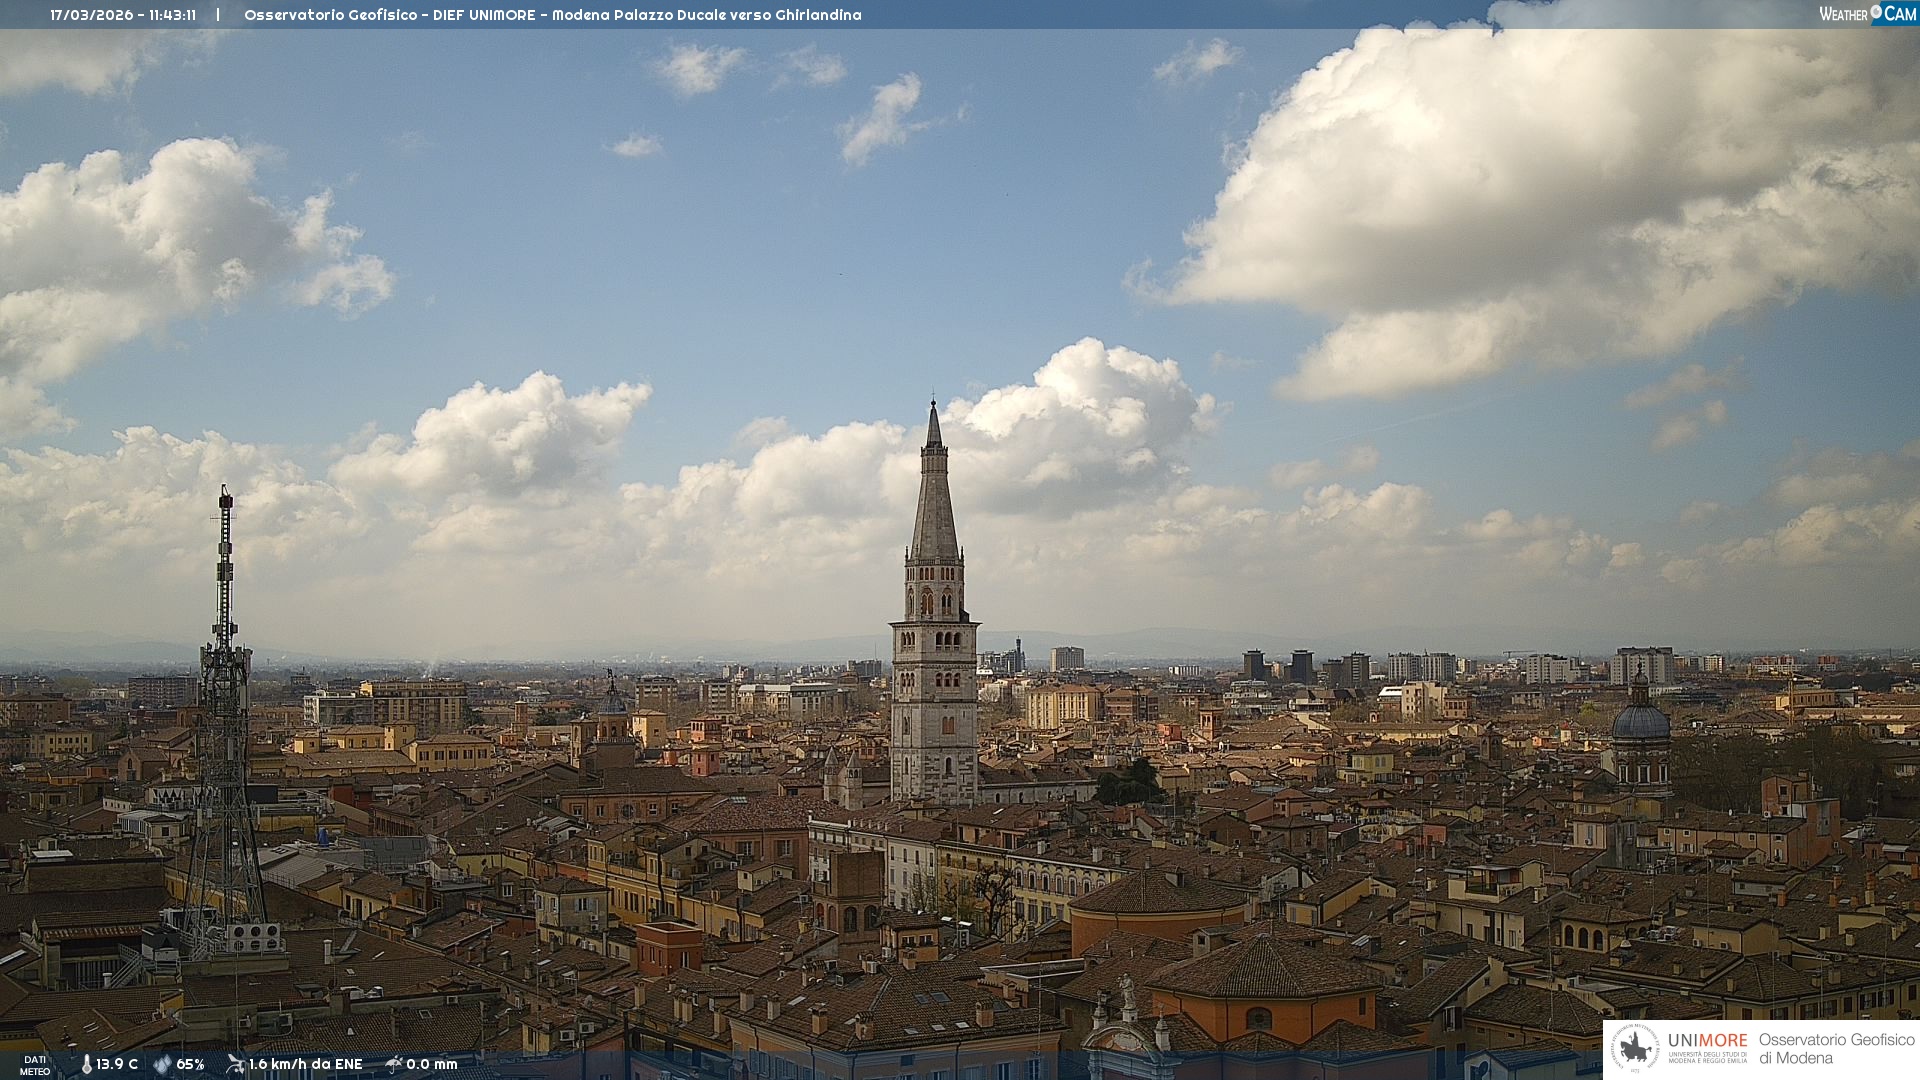Click the 0.0 mm rainfall value
The image size is (1920, 1080).
click(x=431, y=1065)
